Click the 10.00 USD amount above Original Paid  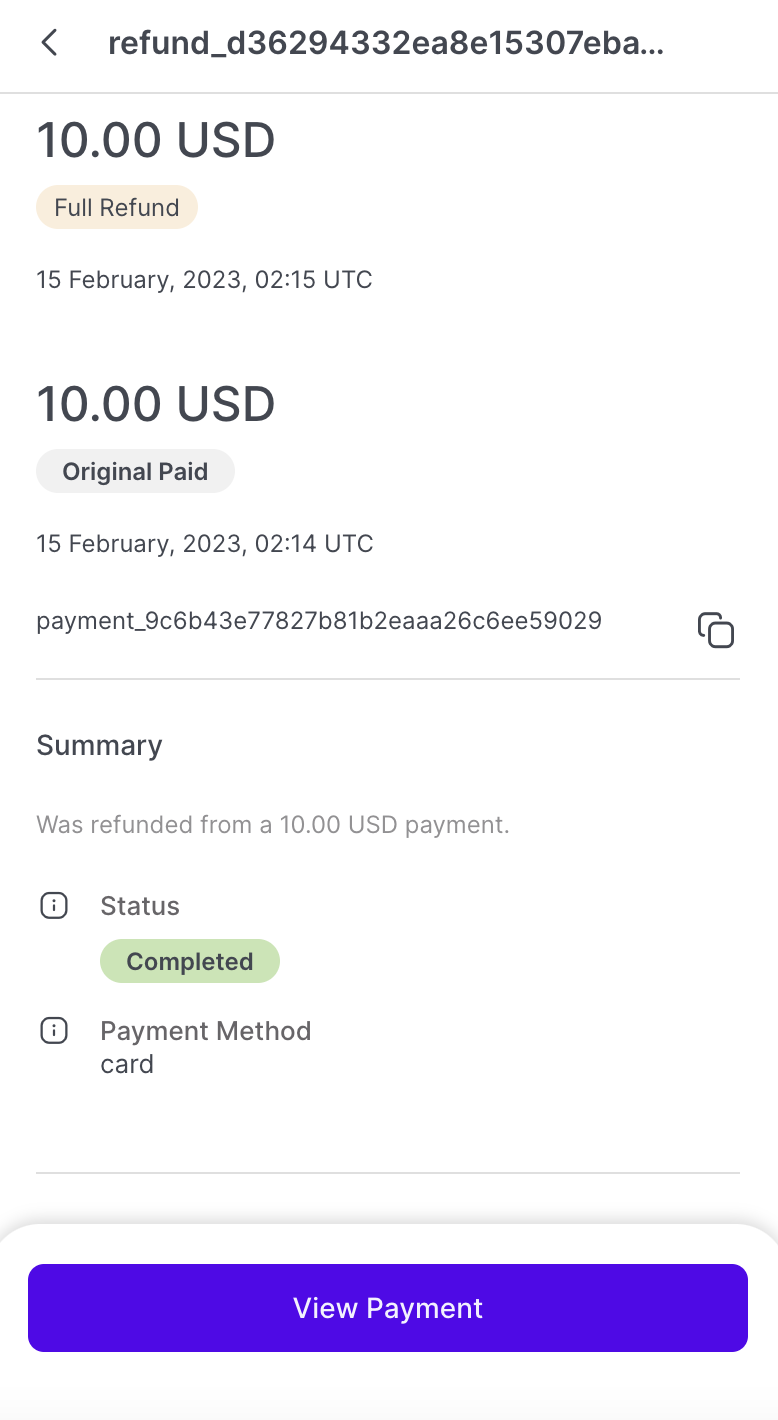coord(156,404)
